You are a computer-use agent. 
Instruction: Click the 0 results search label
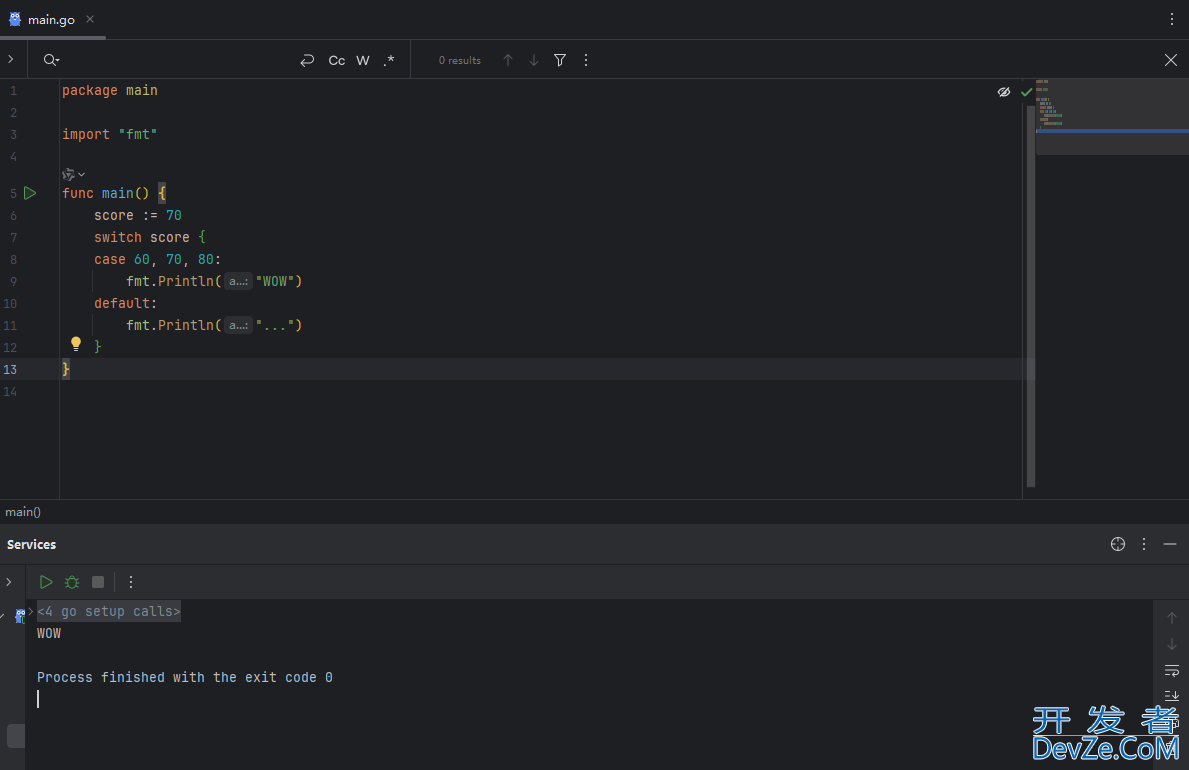tap(460, 61)
